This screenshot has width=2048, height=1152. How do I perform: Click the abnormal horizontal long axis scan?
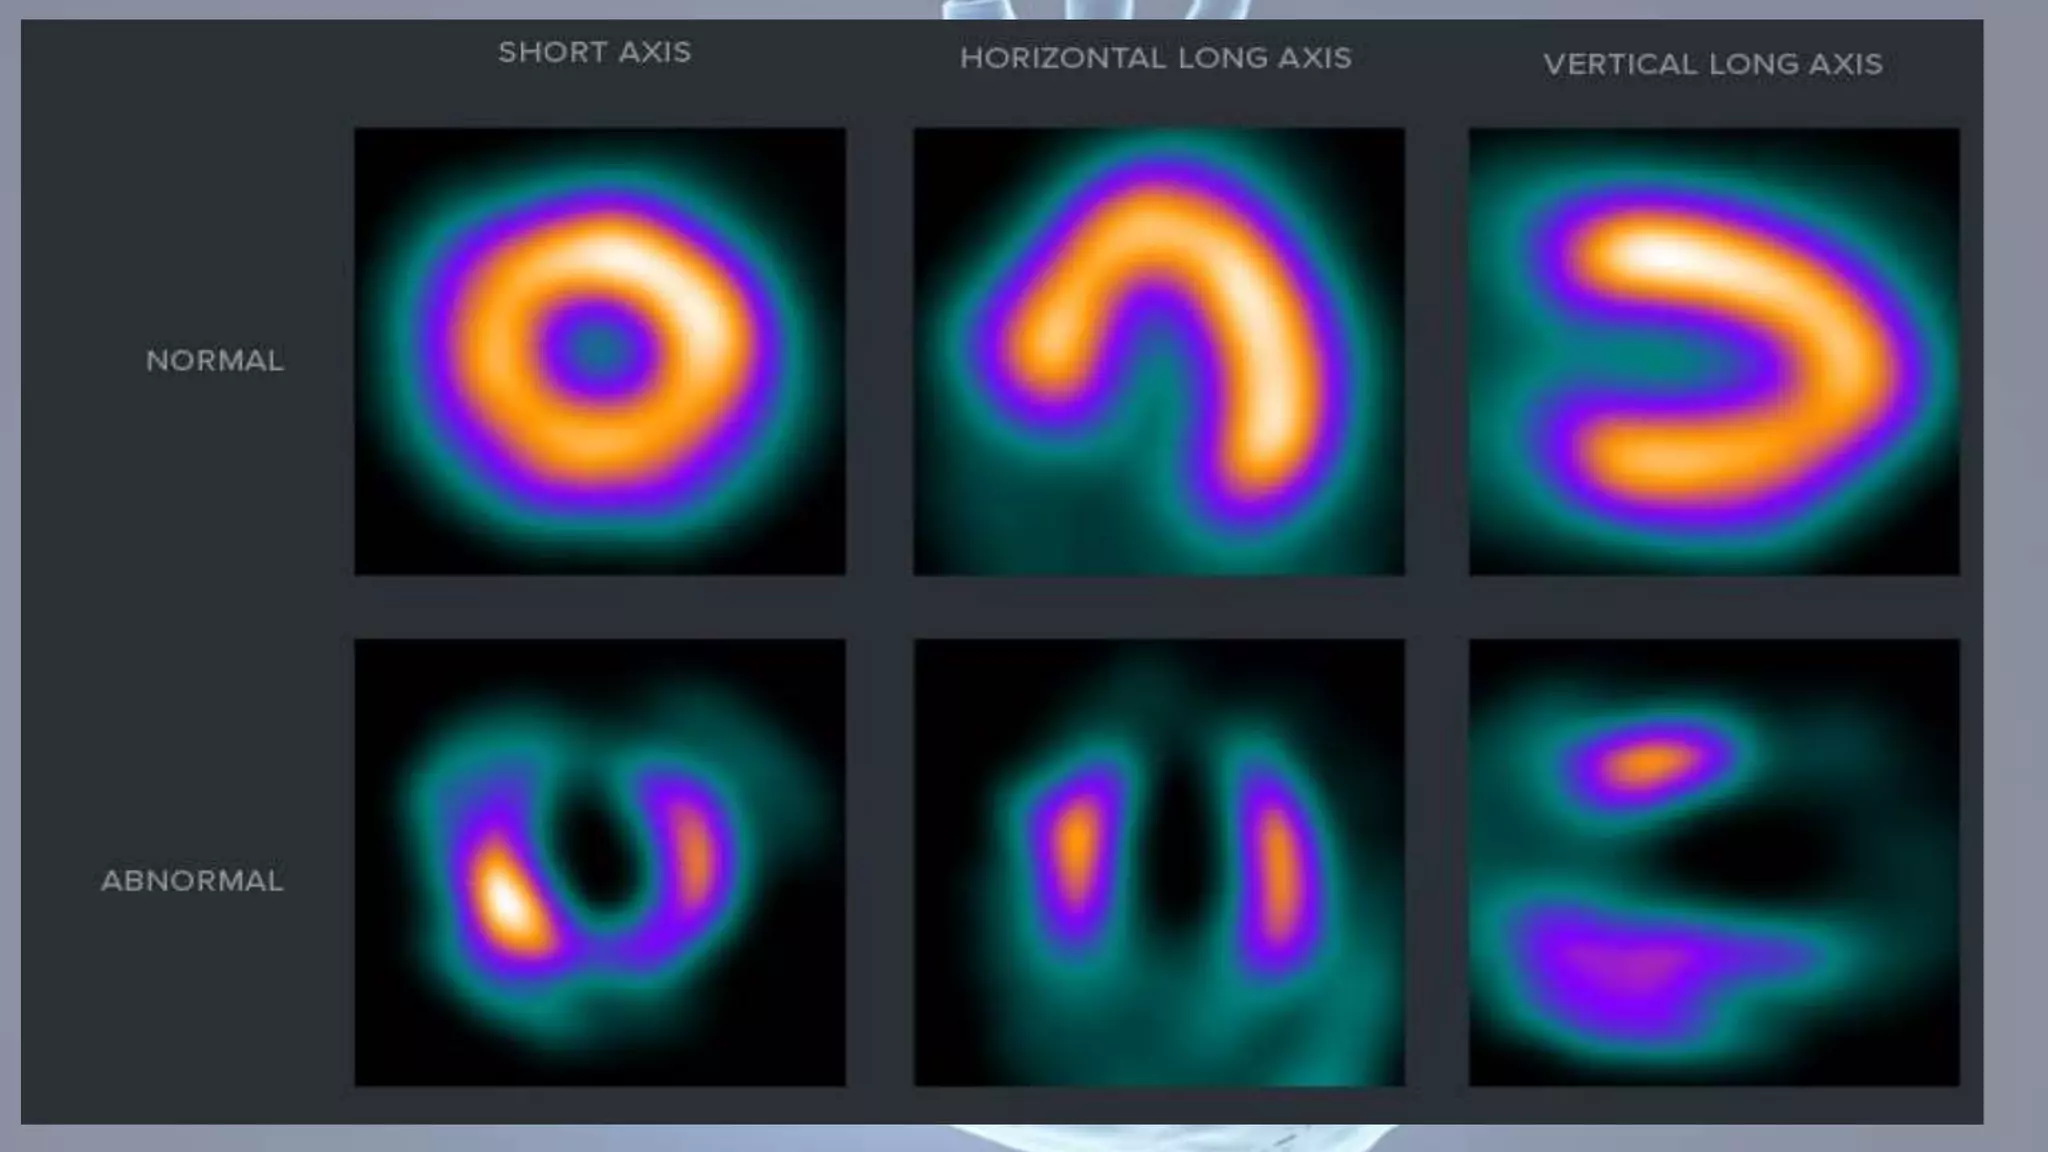click(1158, 862)
